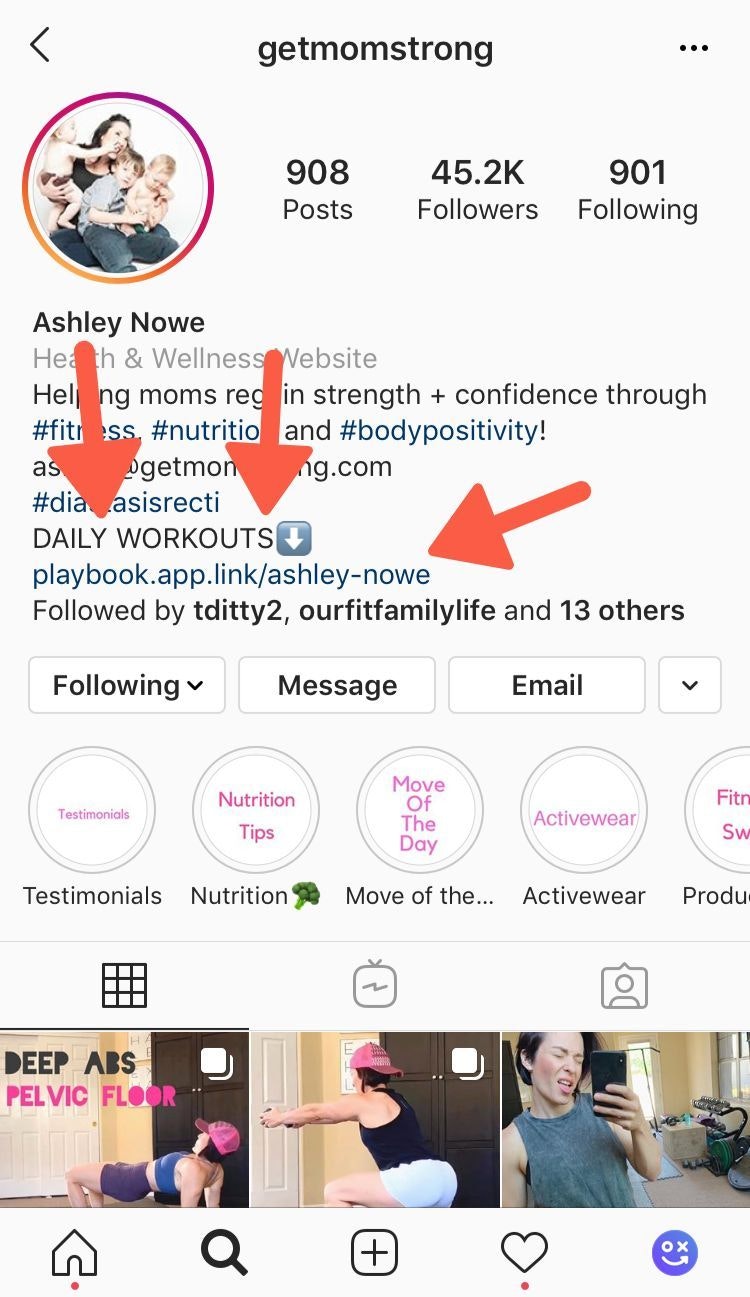
Task: Open the Home feed icon
Action: [75, 1251]
